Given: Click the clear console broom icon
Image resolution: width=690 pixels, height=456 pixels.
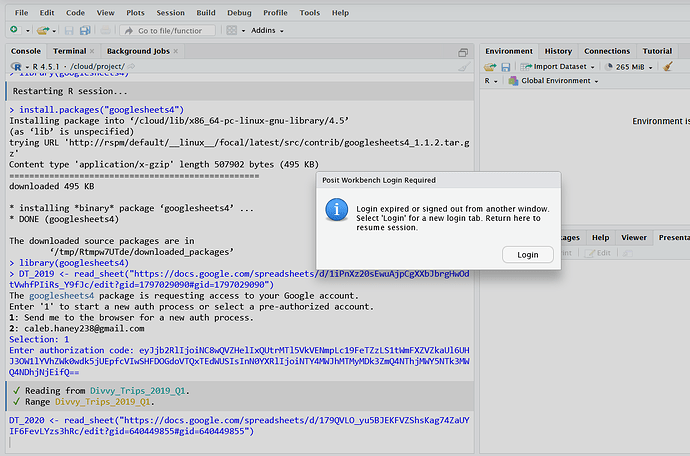Looking at the screenshot, I should [462, 66].
